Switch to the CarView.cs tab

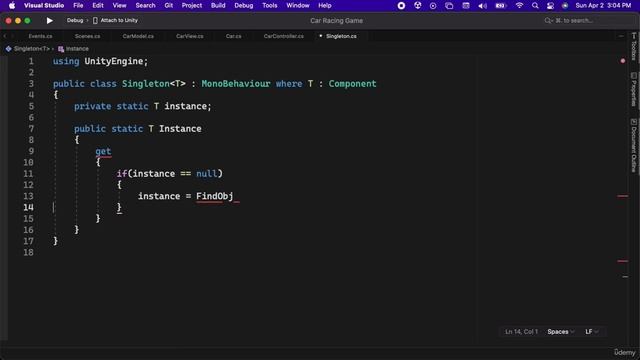click(x=189, y=36)
